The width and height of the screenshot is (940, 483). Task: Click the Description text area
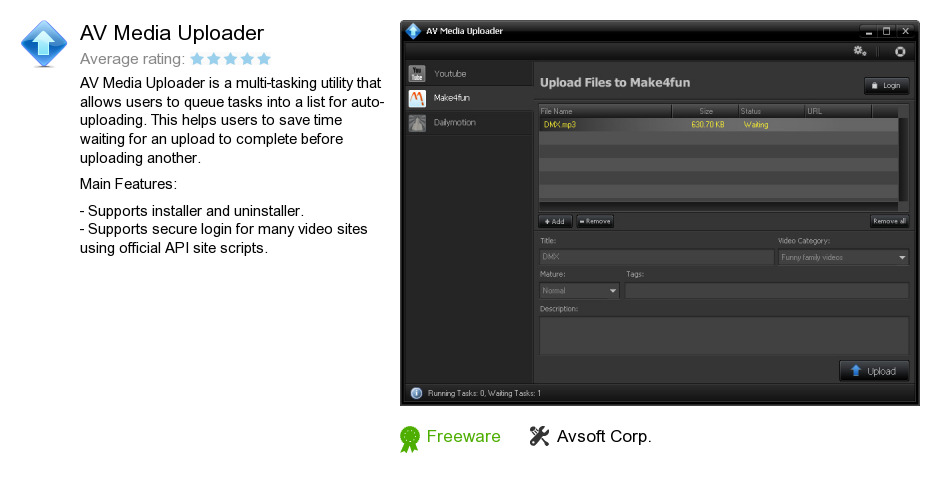coord(724,336)
